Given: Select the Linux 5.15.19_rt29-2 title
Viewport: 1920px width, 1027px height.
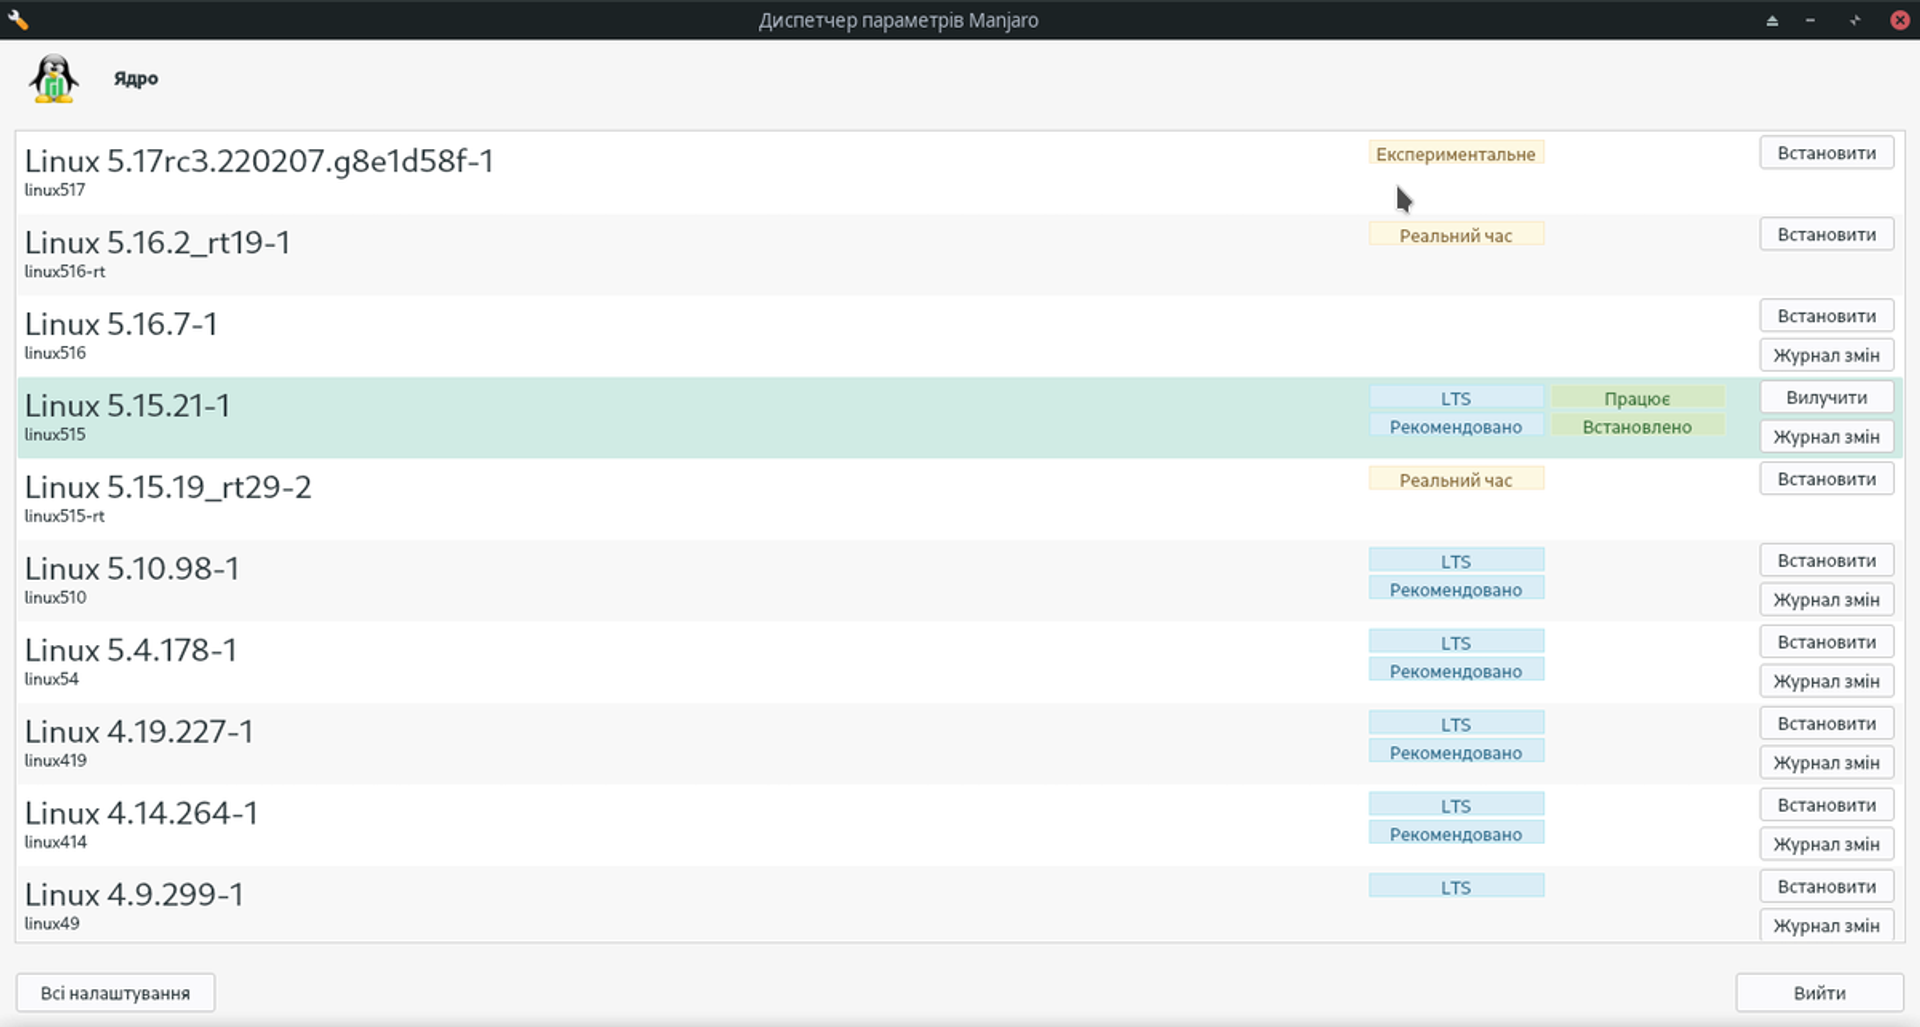Looking at the screenshot, I should 168,488.
